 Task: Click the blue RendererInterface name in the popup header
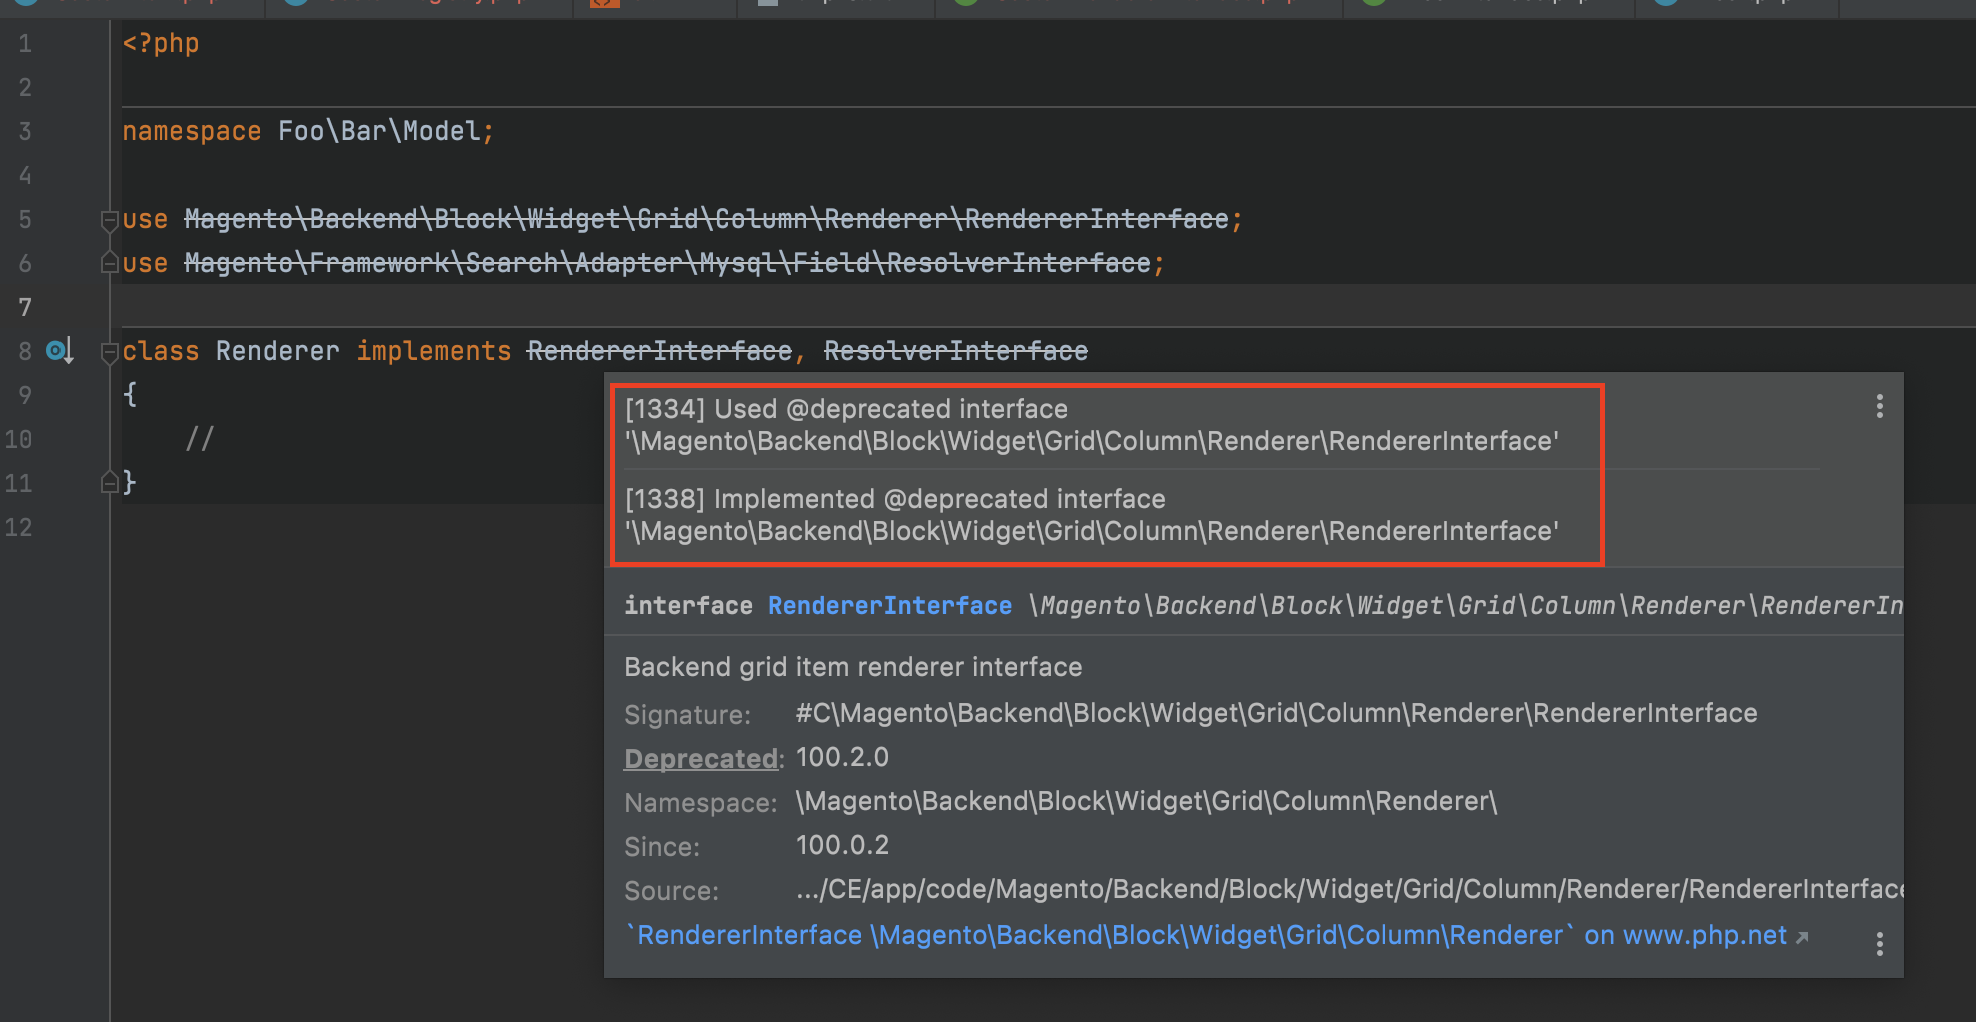click(890, 605)
